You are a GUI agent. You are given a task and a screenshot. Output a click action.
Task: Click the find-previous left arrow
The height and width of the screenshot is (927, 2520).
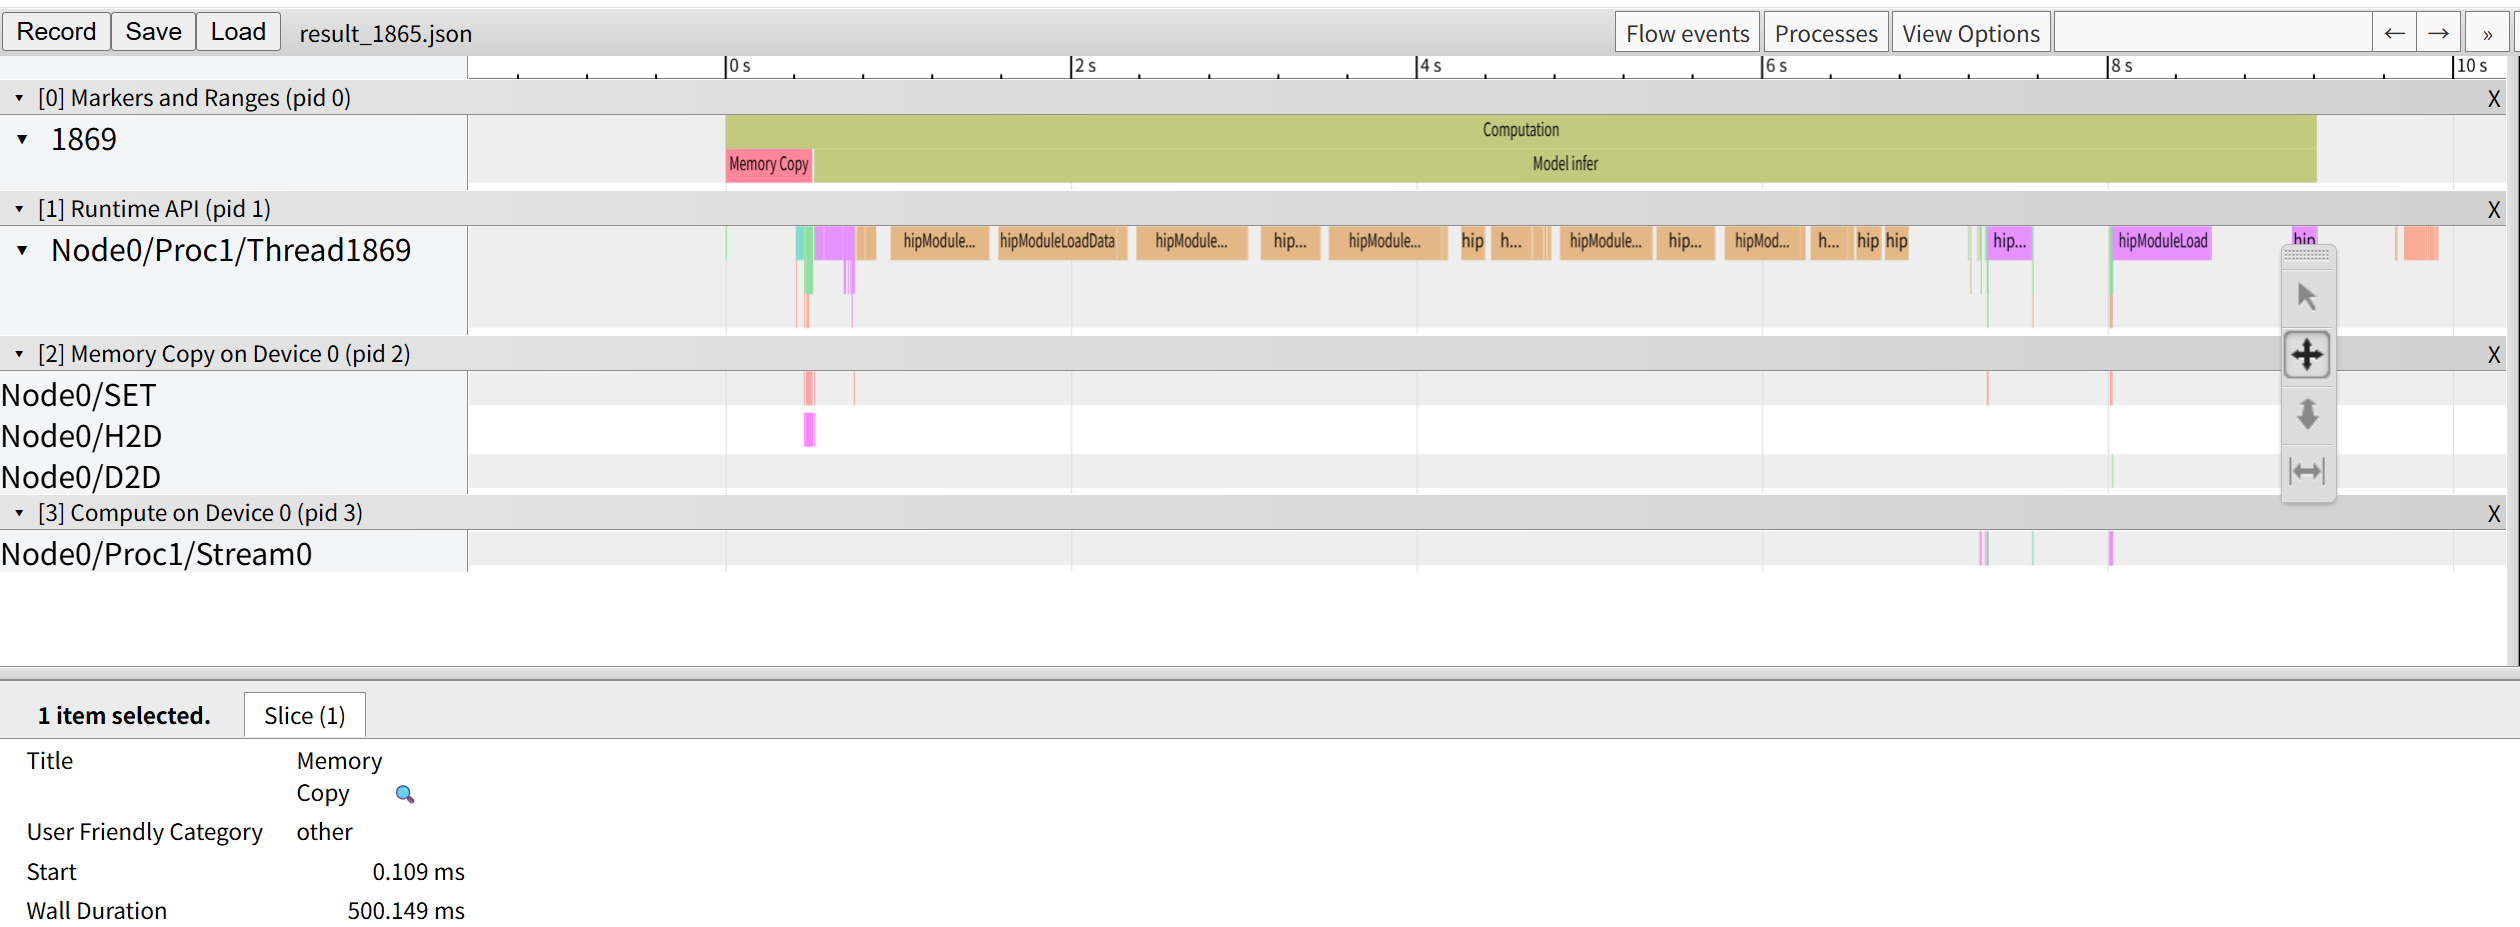(x=2395, y=31)
